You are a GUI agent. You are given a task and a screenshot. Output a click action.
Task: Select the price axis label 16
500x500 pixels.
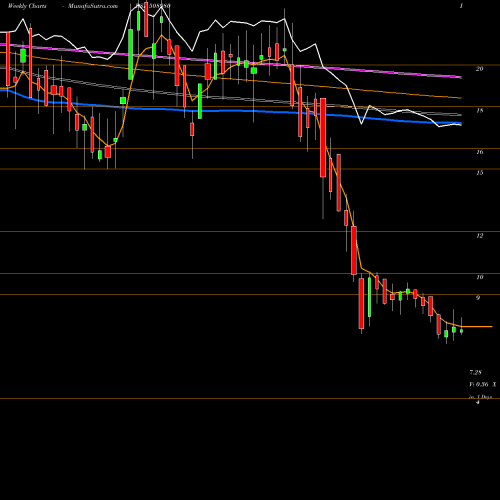[479, 152]
